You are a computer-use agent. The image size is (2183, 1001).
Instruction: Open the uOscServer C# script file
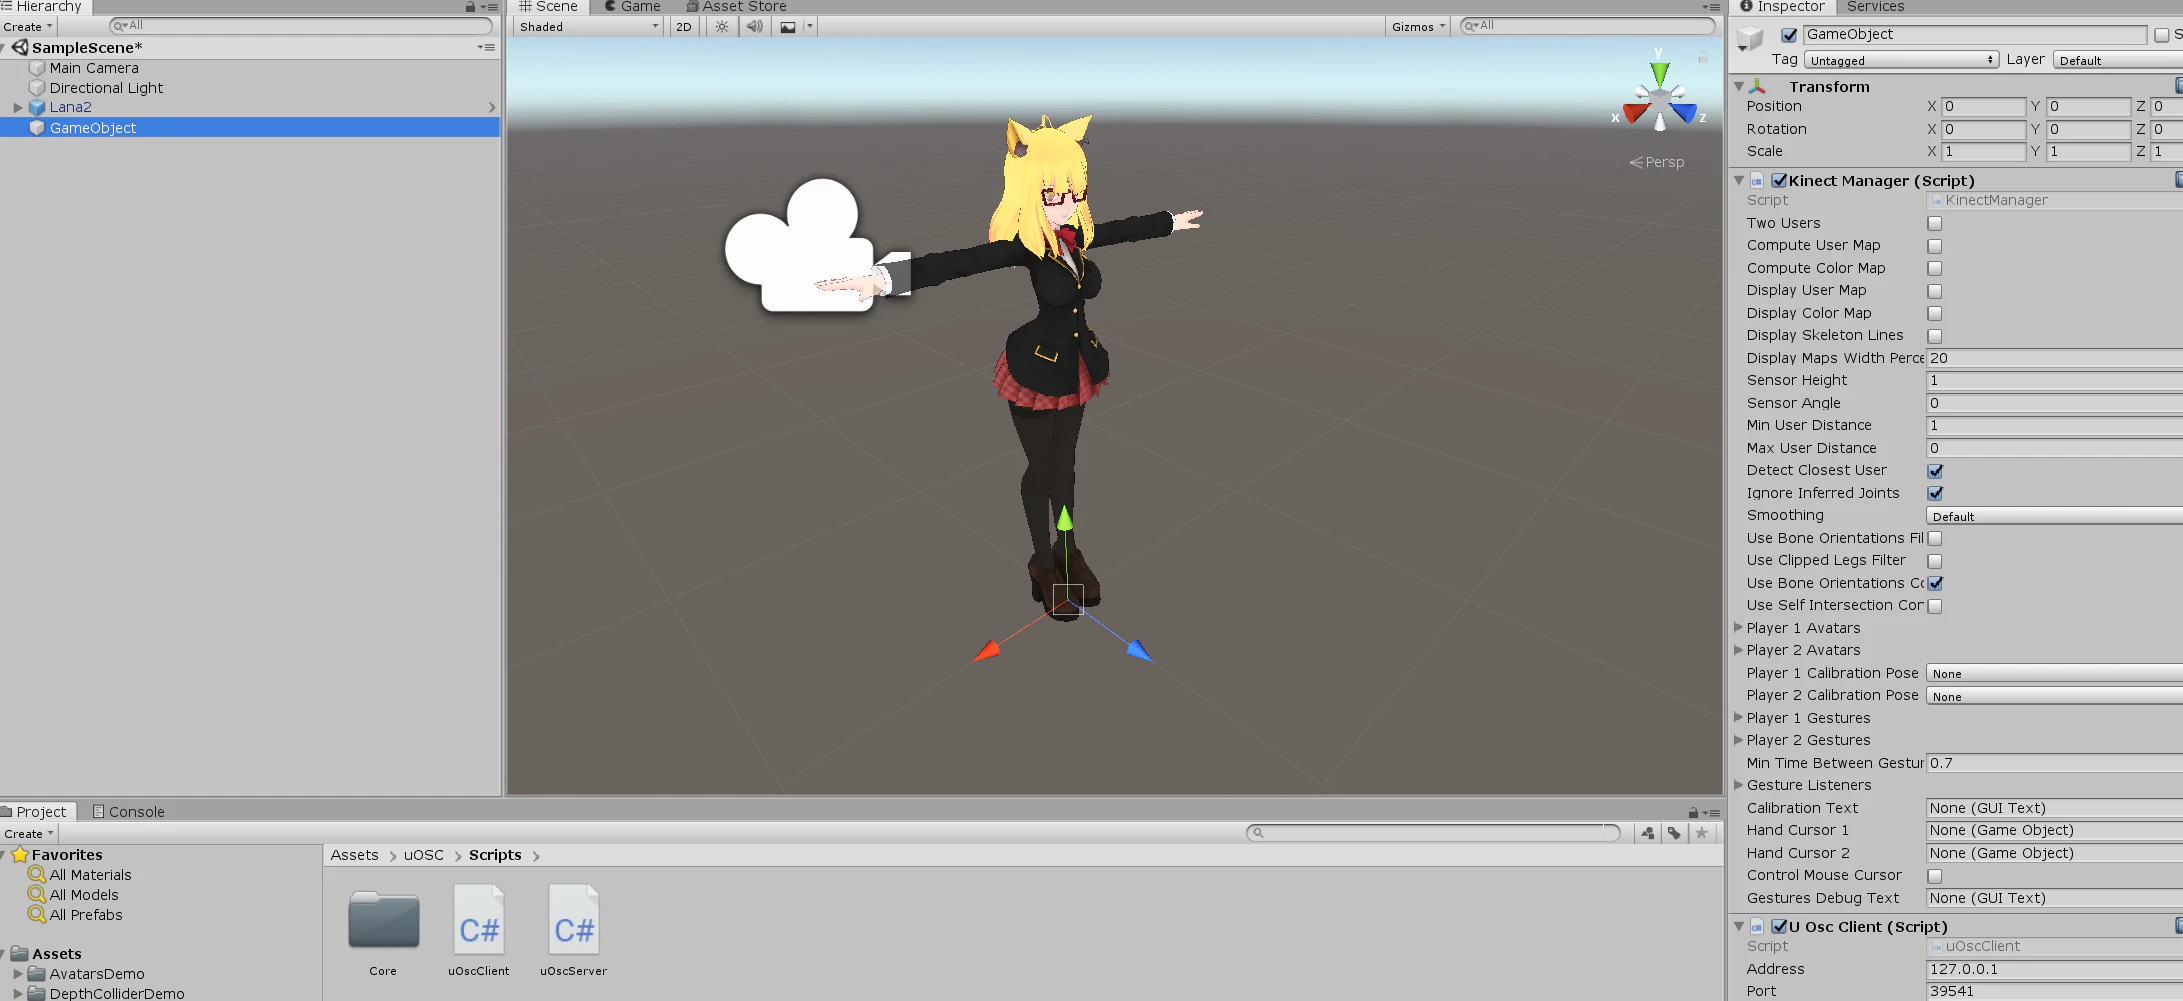click(x=574, y=930)
